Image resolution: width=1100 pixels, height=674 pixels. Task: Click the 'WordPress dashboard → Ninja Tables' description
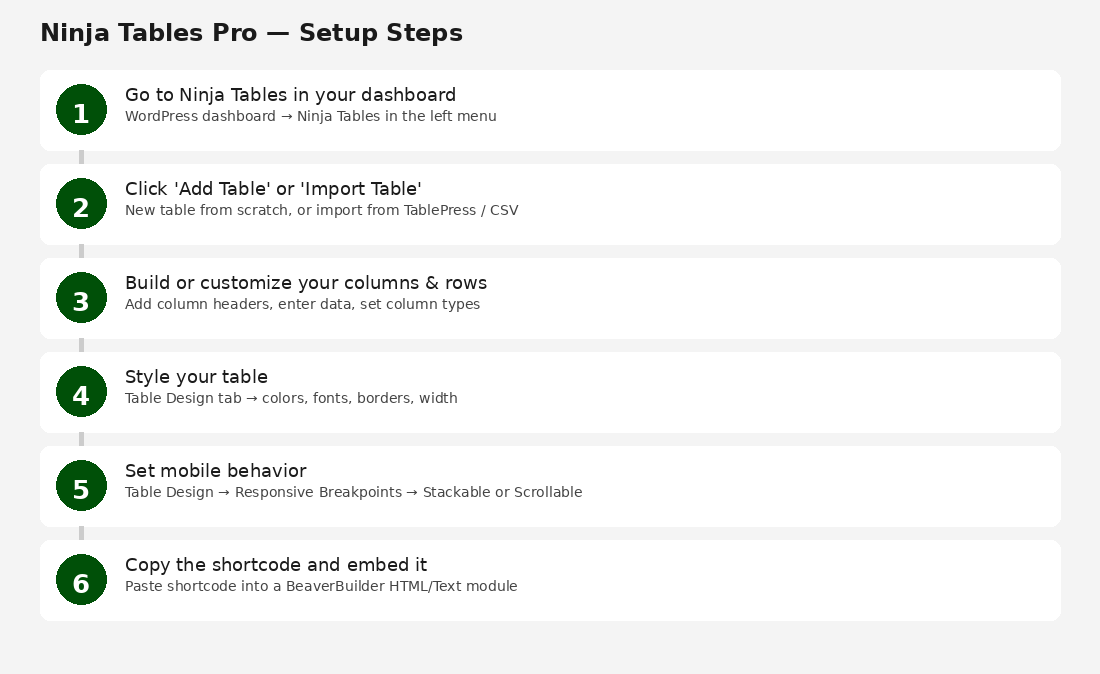pyautogui.click(x=310, y=116)
